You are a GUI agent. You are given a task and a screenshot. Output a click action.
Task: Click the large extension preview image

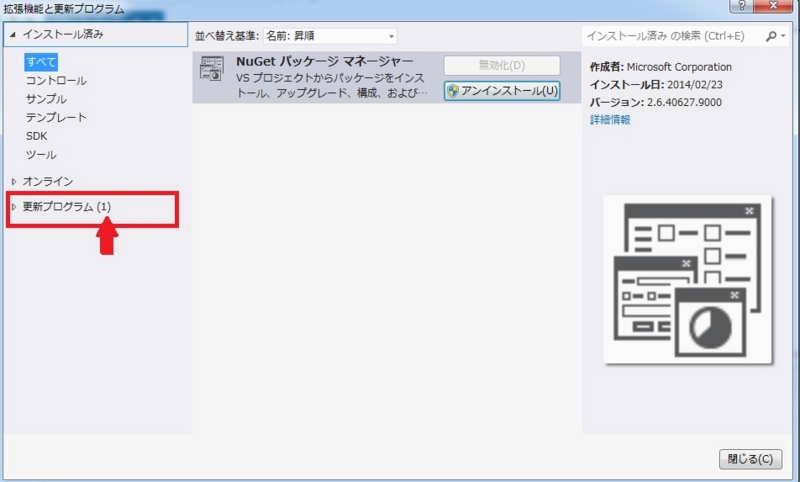point(688,280)
